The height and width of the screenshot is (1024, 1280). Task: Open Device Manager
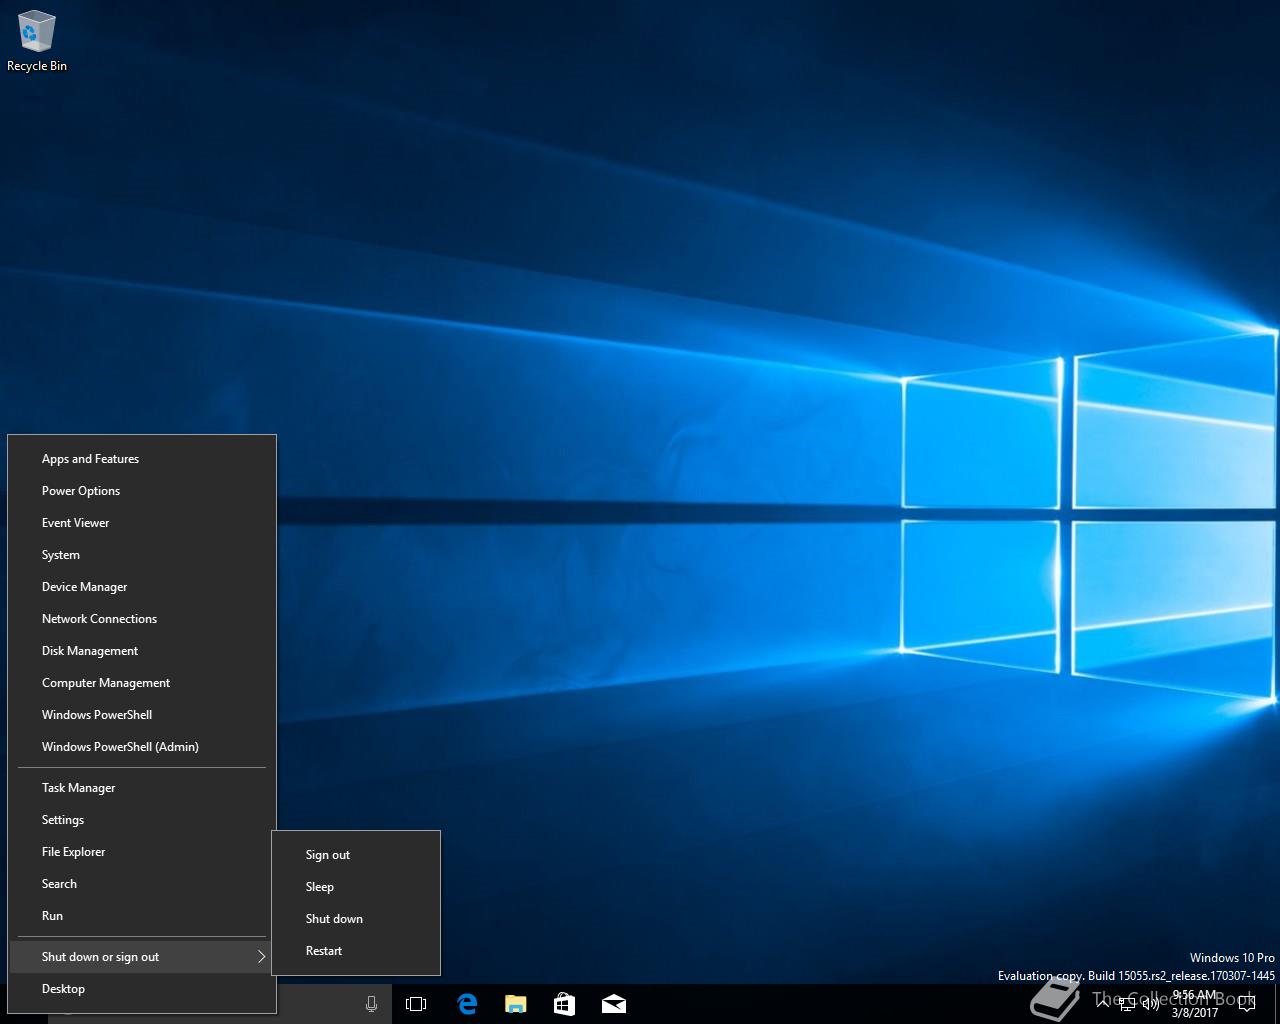(142, 587)
